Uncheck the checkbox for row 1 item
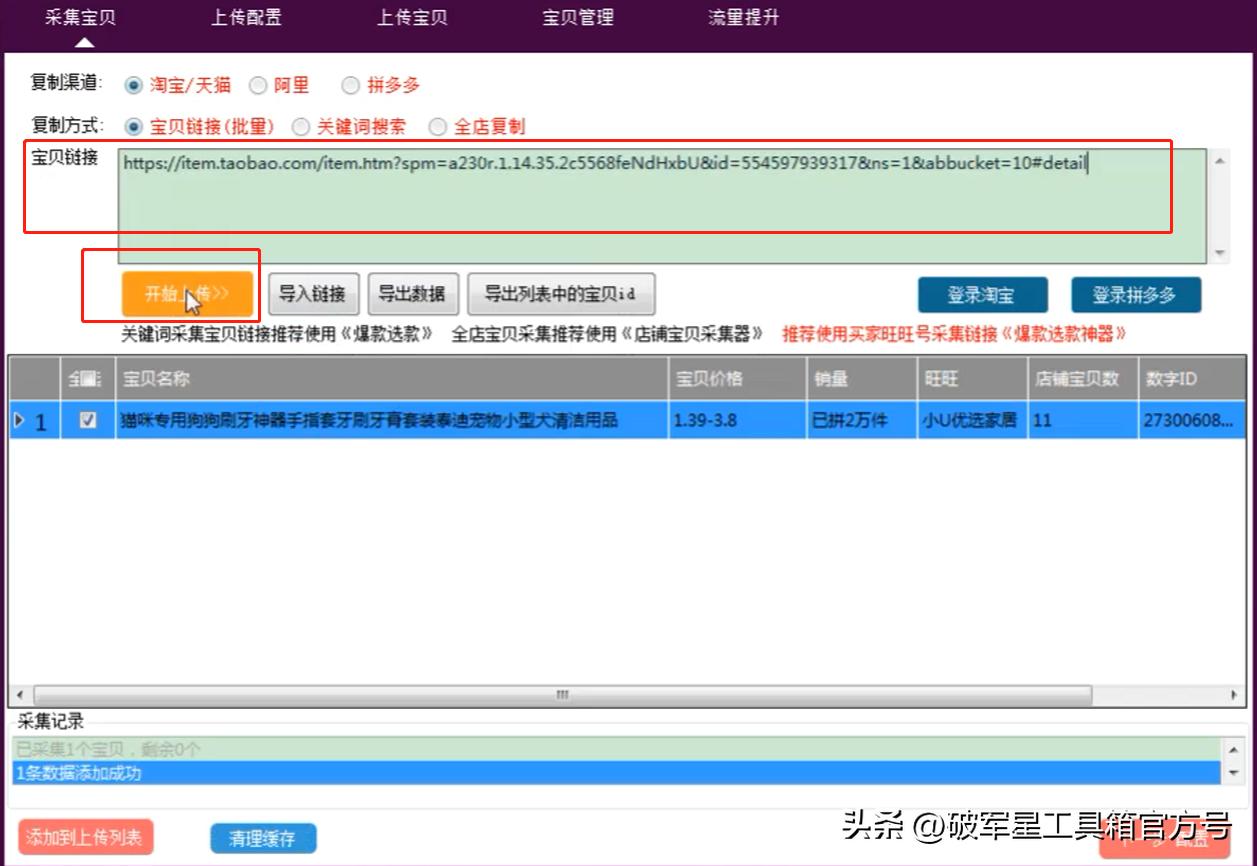This screenshot has height=866, width=1257. [x=88, y=421]
